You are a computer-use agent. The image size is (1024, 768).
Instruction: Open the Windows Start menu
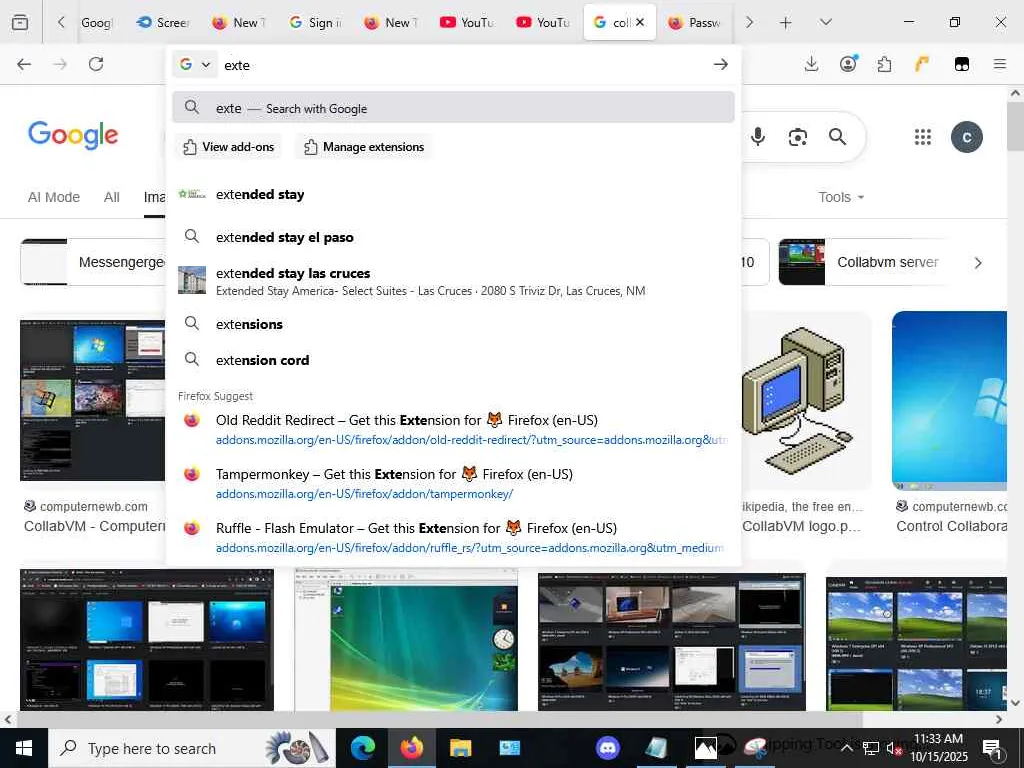click(24, 748)
